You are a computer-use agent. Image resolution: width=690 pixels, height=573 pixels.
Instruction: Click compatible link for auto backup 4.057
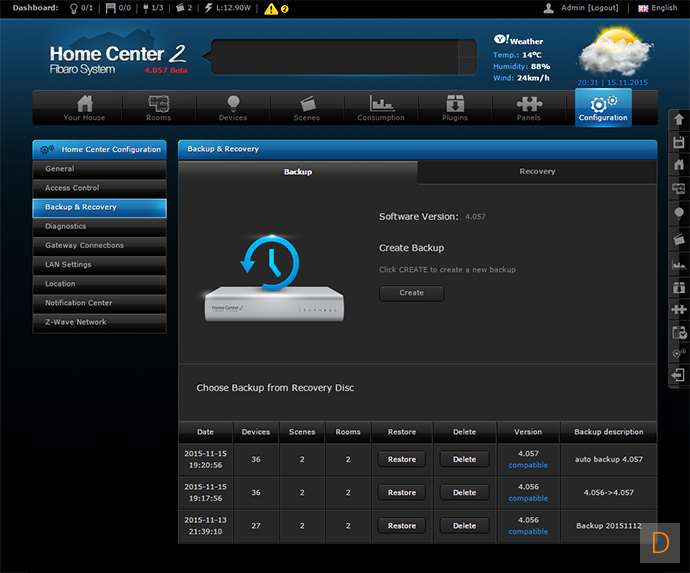pos(528,466)
